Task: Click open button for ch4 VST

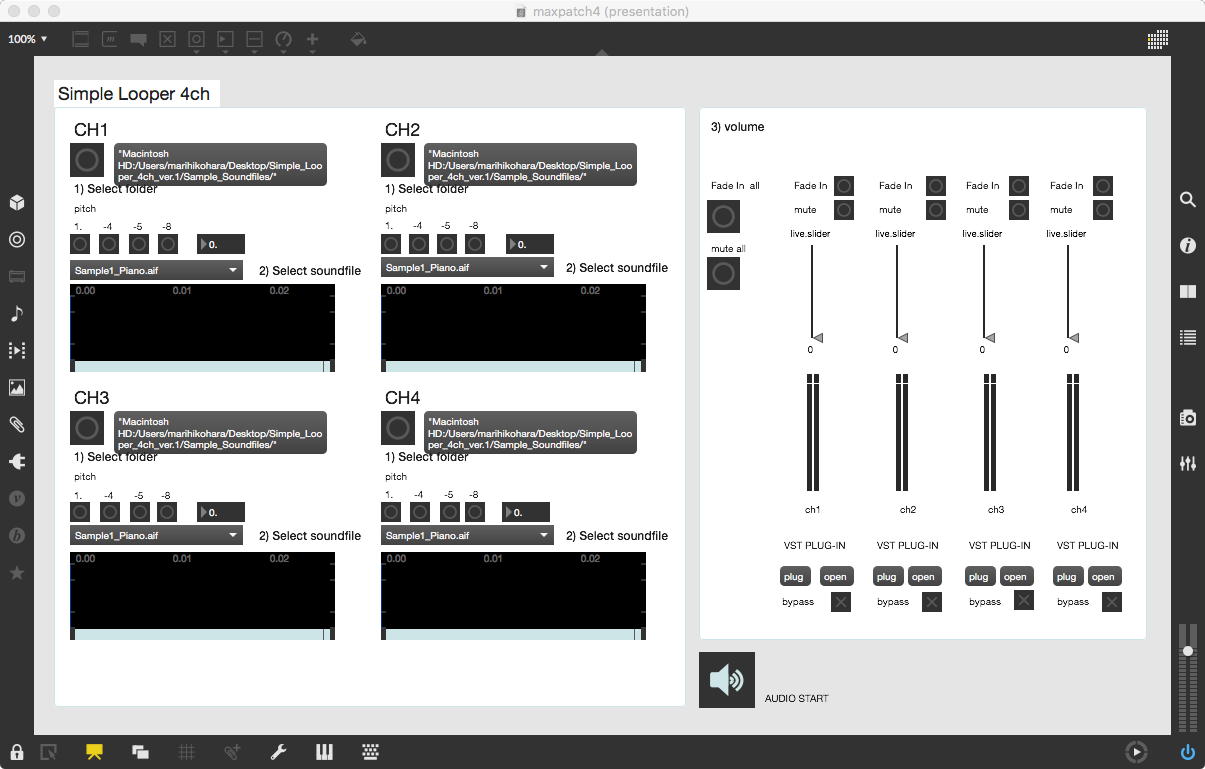Action: [1103, 576]
